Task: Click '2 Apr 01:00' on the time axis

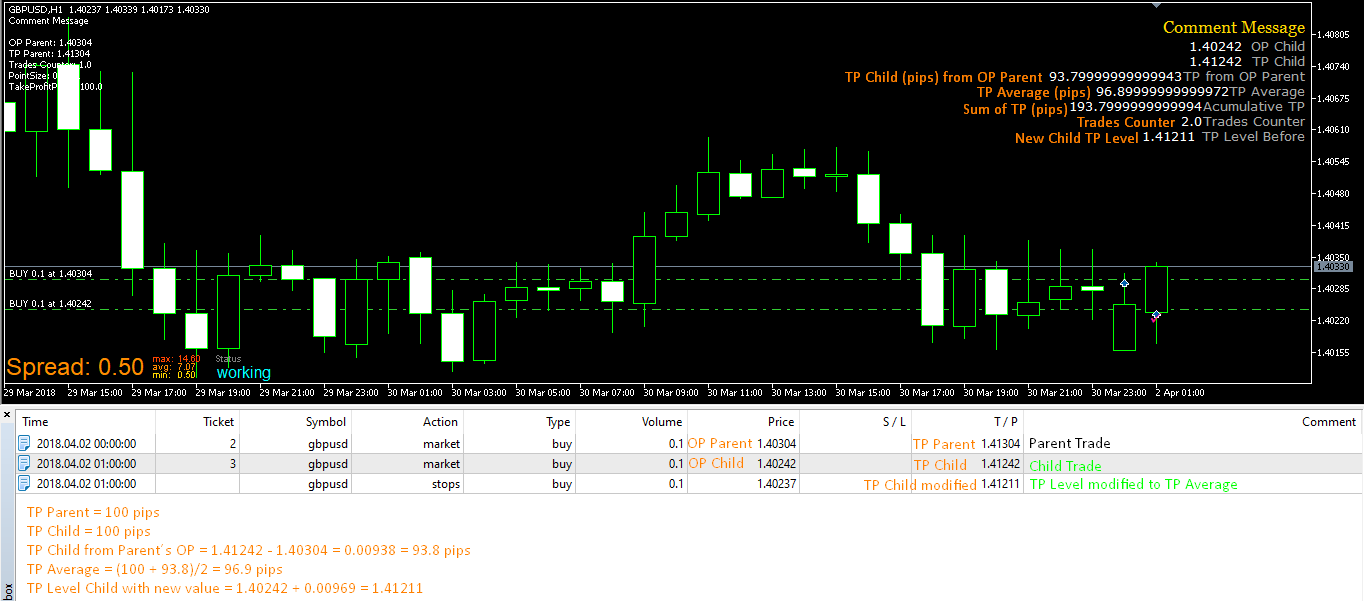Action: [x=1180, y=392]
